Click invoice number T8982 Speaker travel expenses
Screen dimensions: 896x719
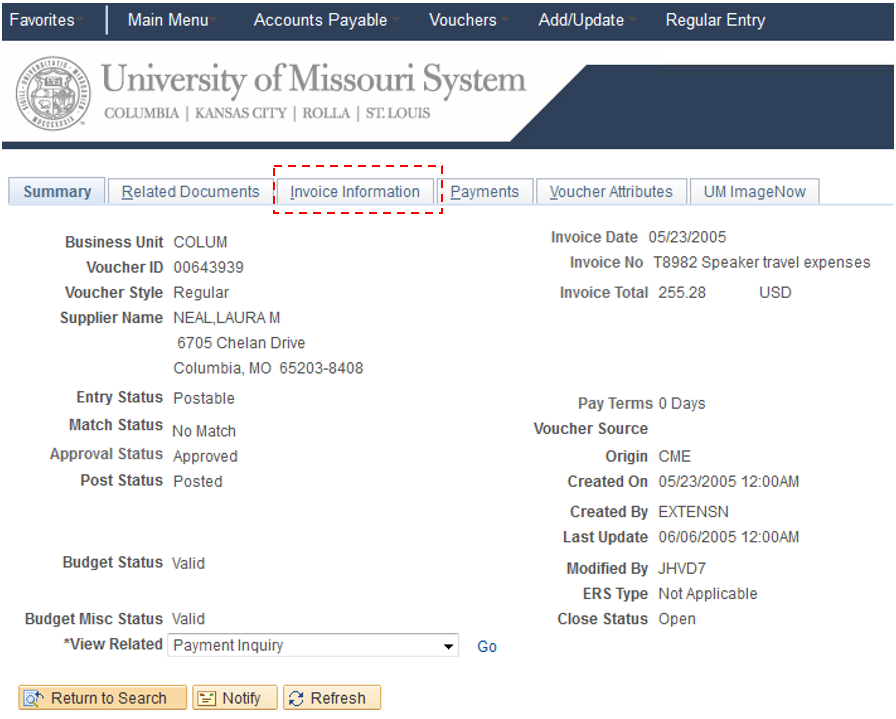tap(762, 262)
